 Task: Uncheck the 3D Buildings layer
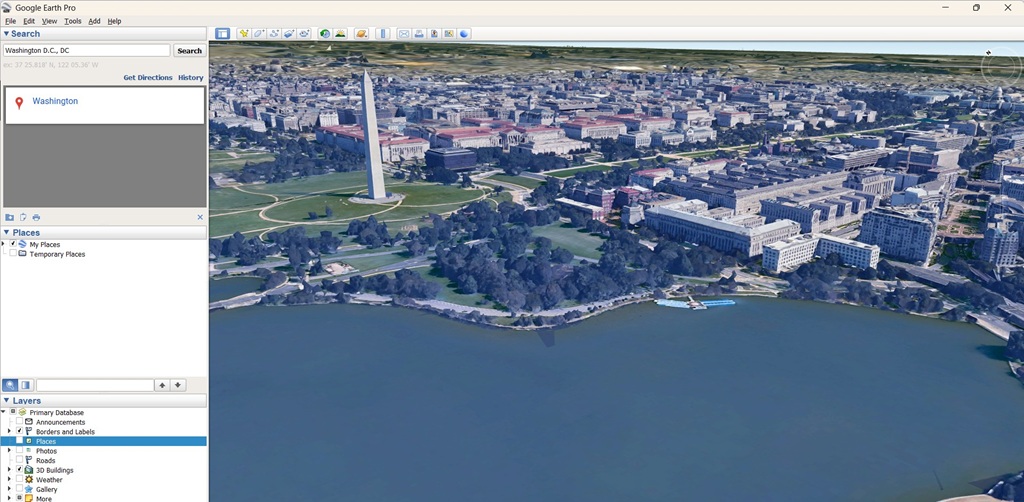click(x=19, y=470)
